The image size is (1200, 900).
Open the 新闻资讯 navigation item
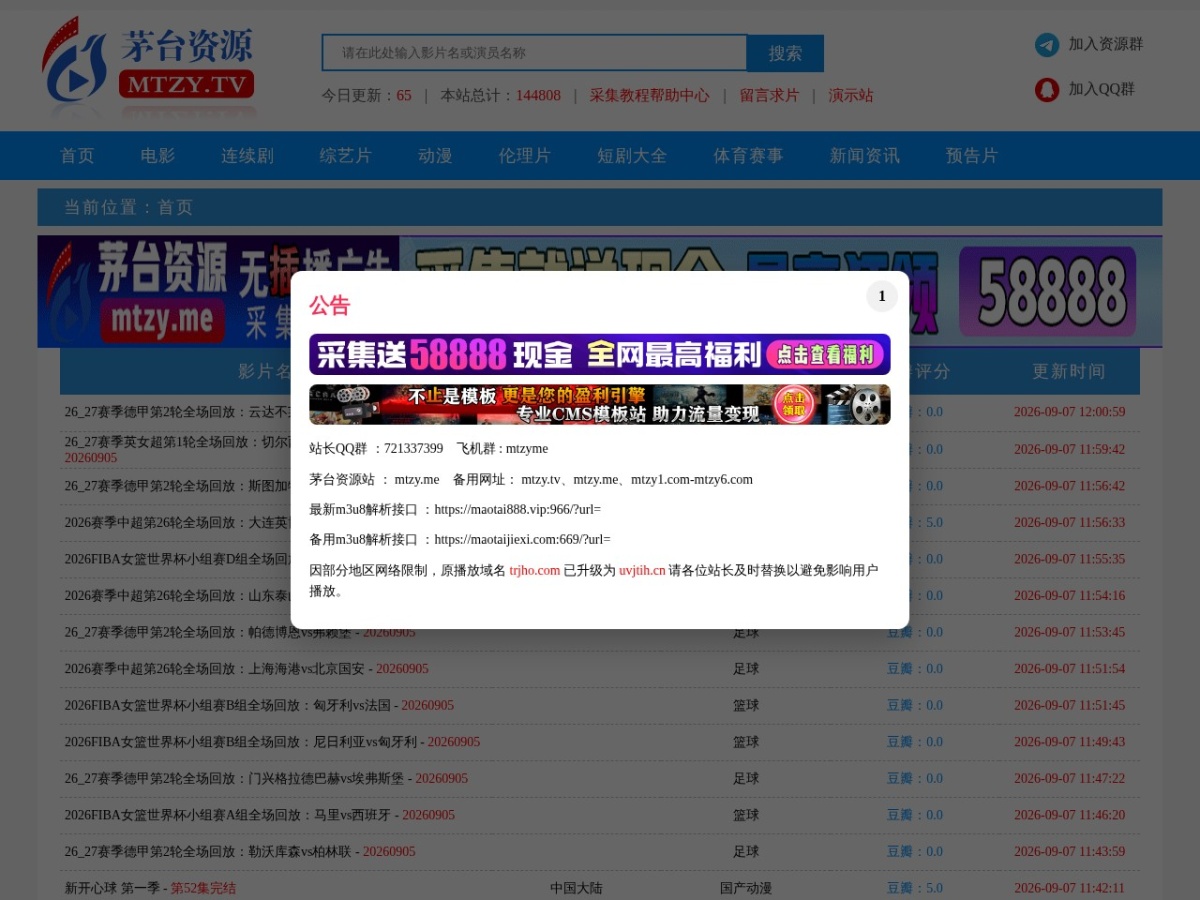coord(864,156)
